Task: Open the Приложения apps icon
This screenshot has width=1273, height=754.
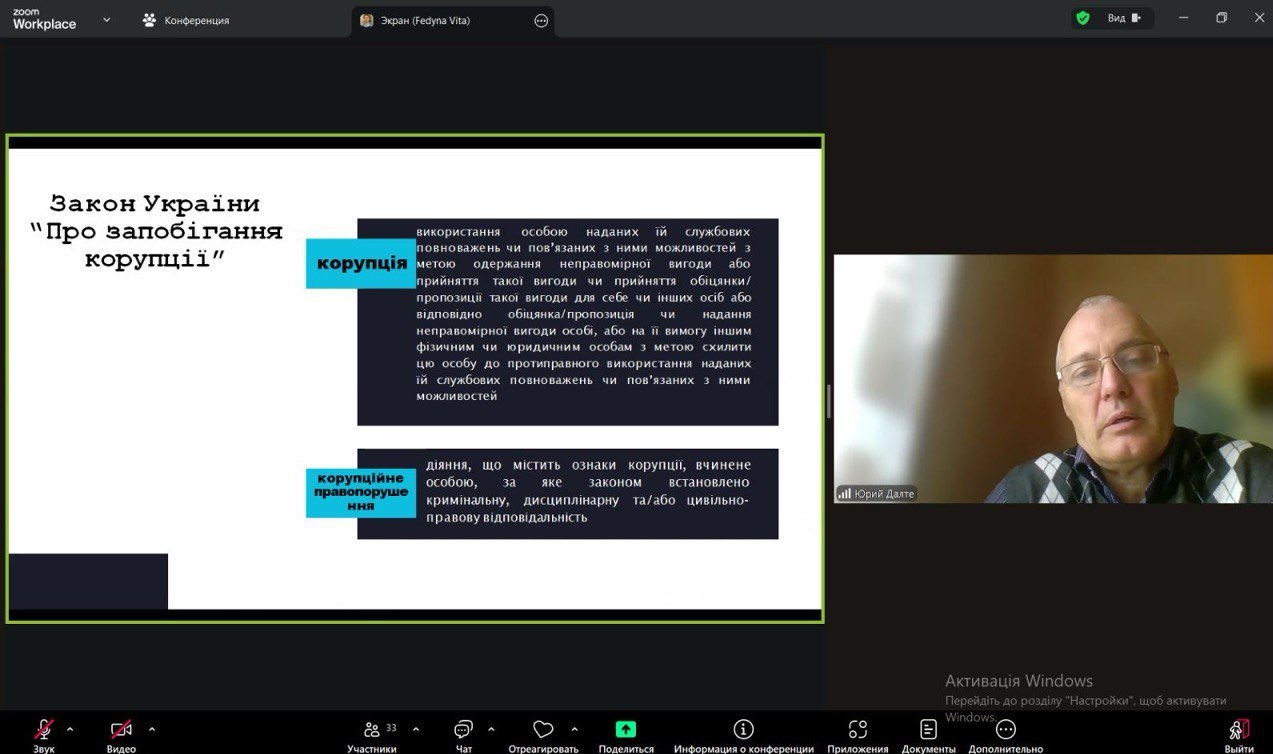Action: coord(857,730)
